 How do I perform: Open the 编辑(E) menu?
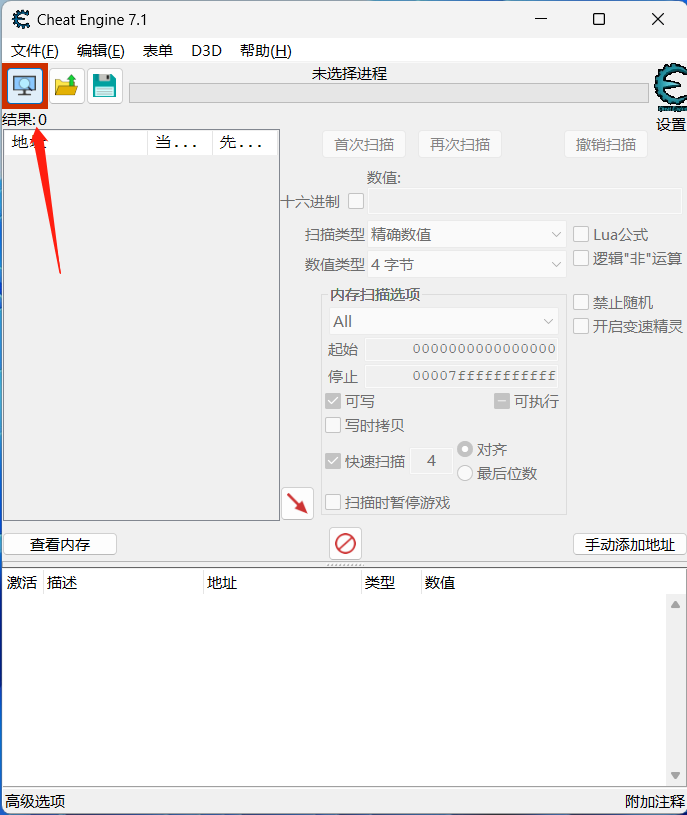(101, 51)
